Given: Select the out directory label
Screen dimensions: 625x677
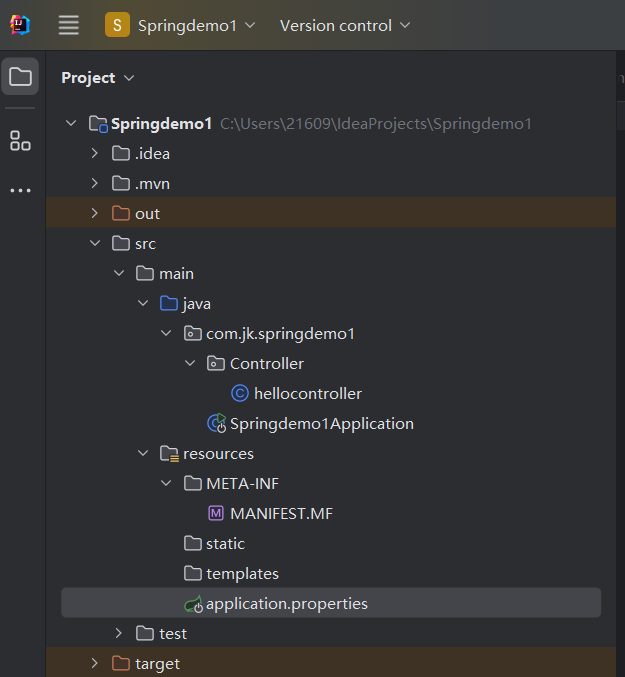Looking at the screenshot, I should [148, 214].
